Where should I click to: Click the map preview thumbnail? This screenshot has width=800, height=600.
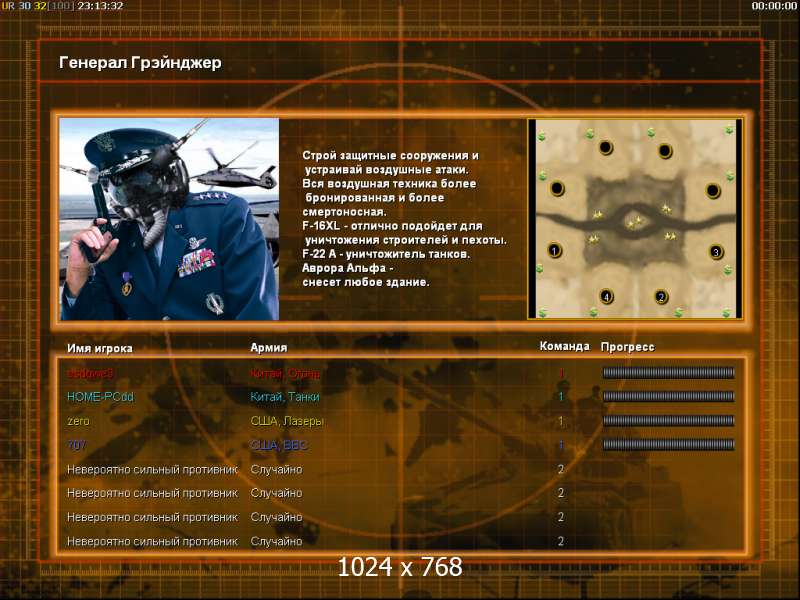tap(635, 219)
